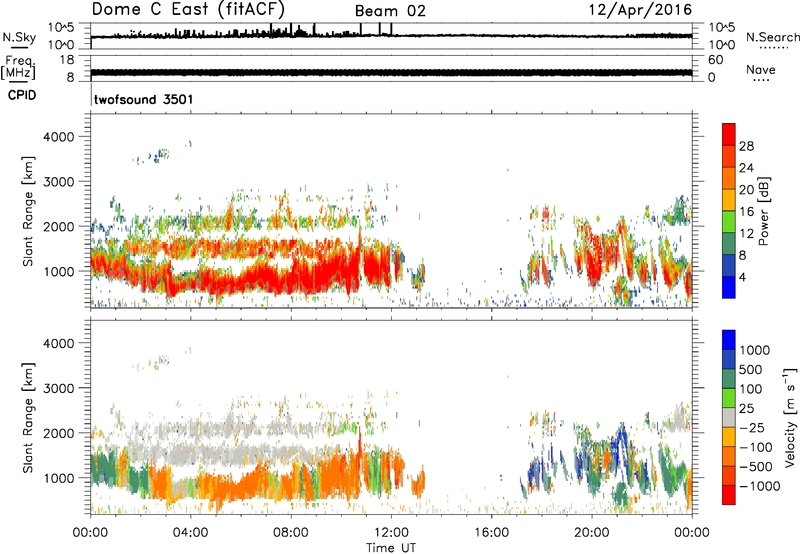Click '3000' on the velocity panel range axis
This screenshot has height=554, width=800.
point(59,388)
